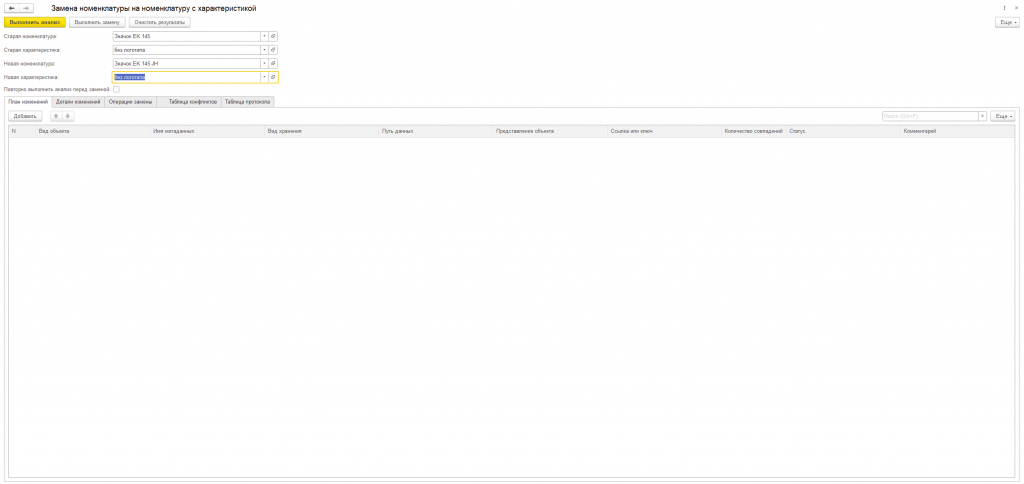Move row up with arrow icon
The width and height of the screenshot is (1024, 484).
pyautogui.click(x=56, y=116)
